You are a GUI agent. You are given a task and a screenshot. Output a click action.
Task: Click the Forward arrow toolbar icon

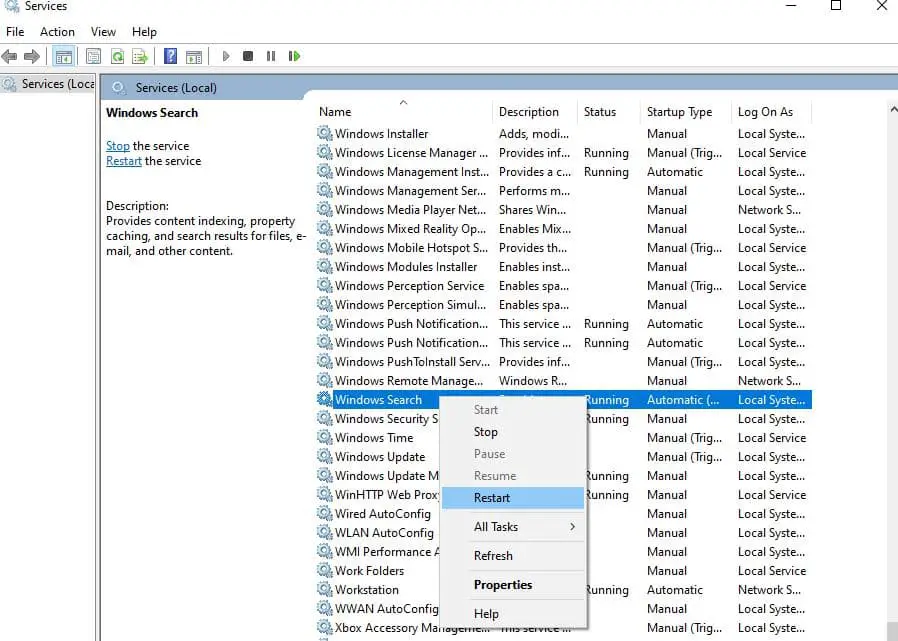tap(32, 56)
